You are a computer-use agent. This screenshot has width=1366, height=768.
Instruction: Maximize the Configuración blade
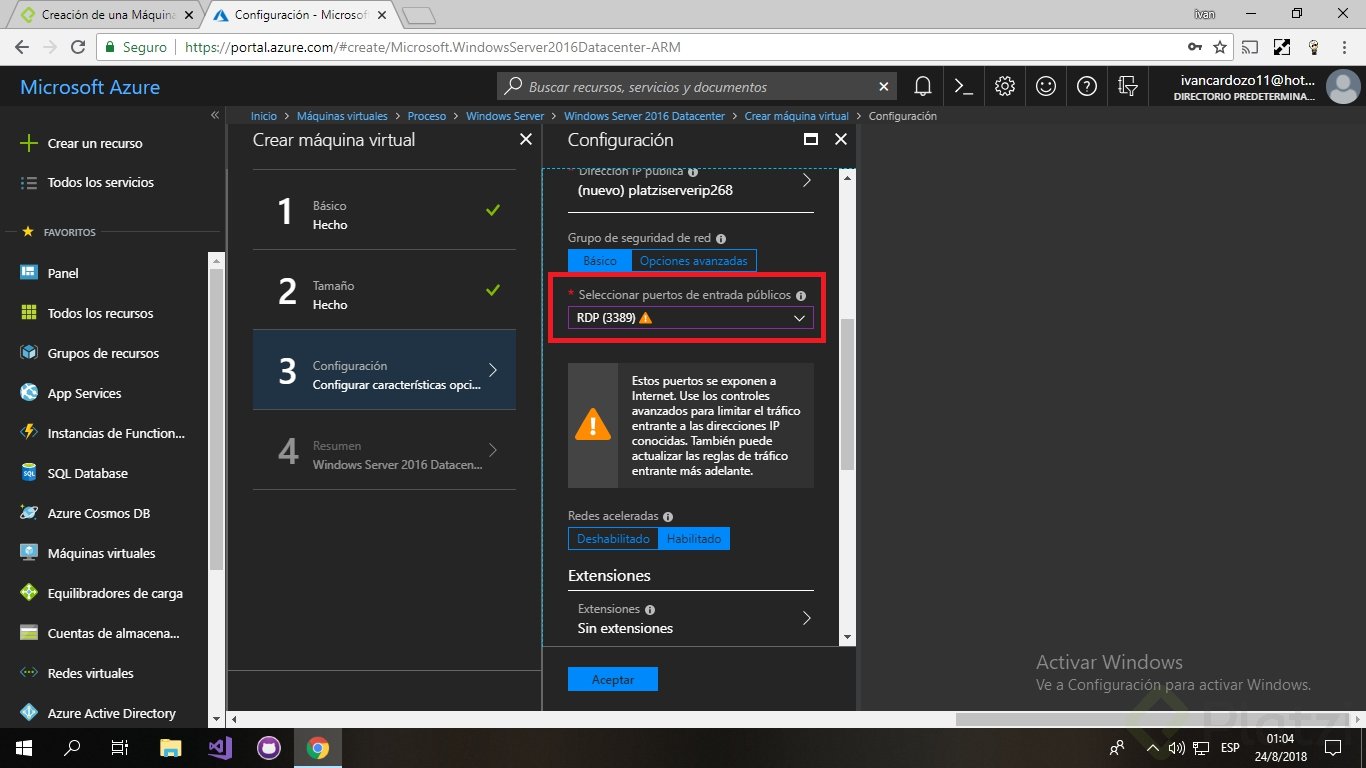(811, 140)
